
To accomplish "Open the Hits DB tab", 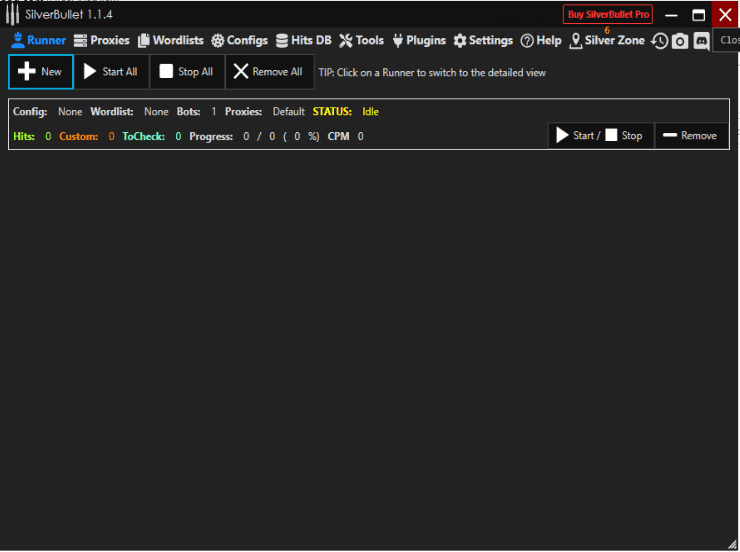I will (304, 41).
